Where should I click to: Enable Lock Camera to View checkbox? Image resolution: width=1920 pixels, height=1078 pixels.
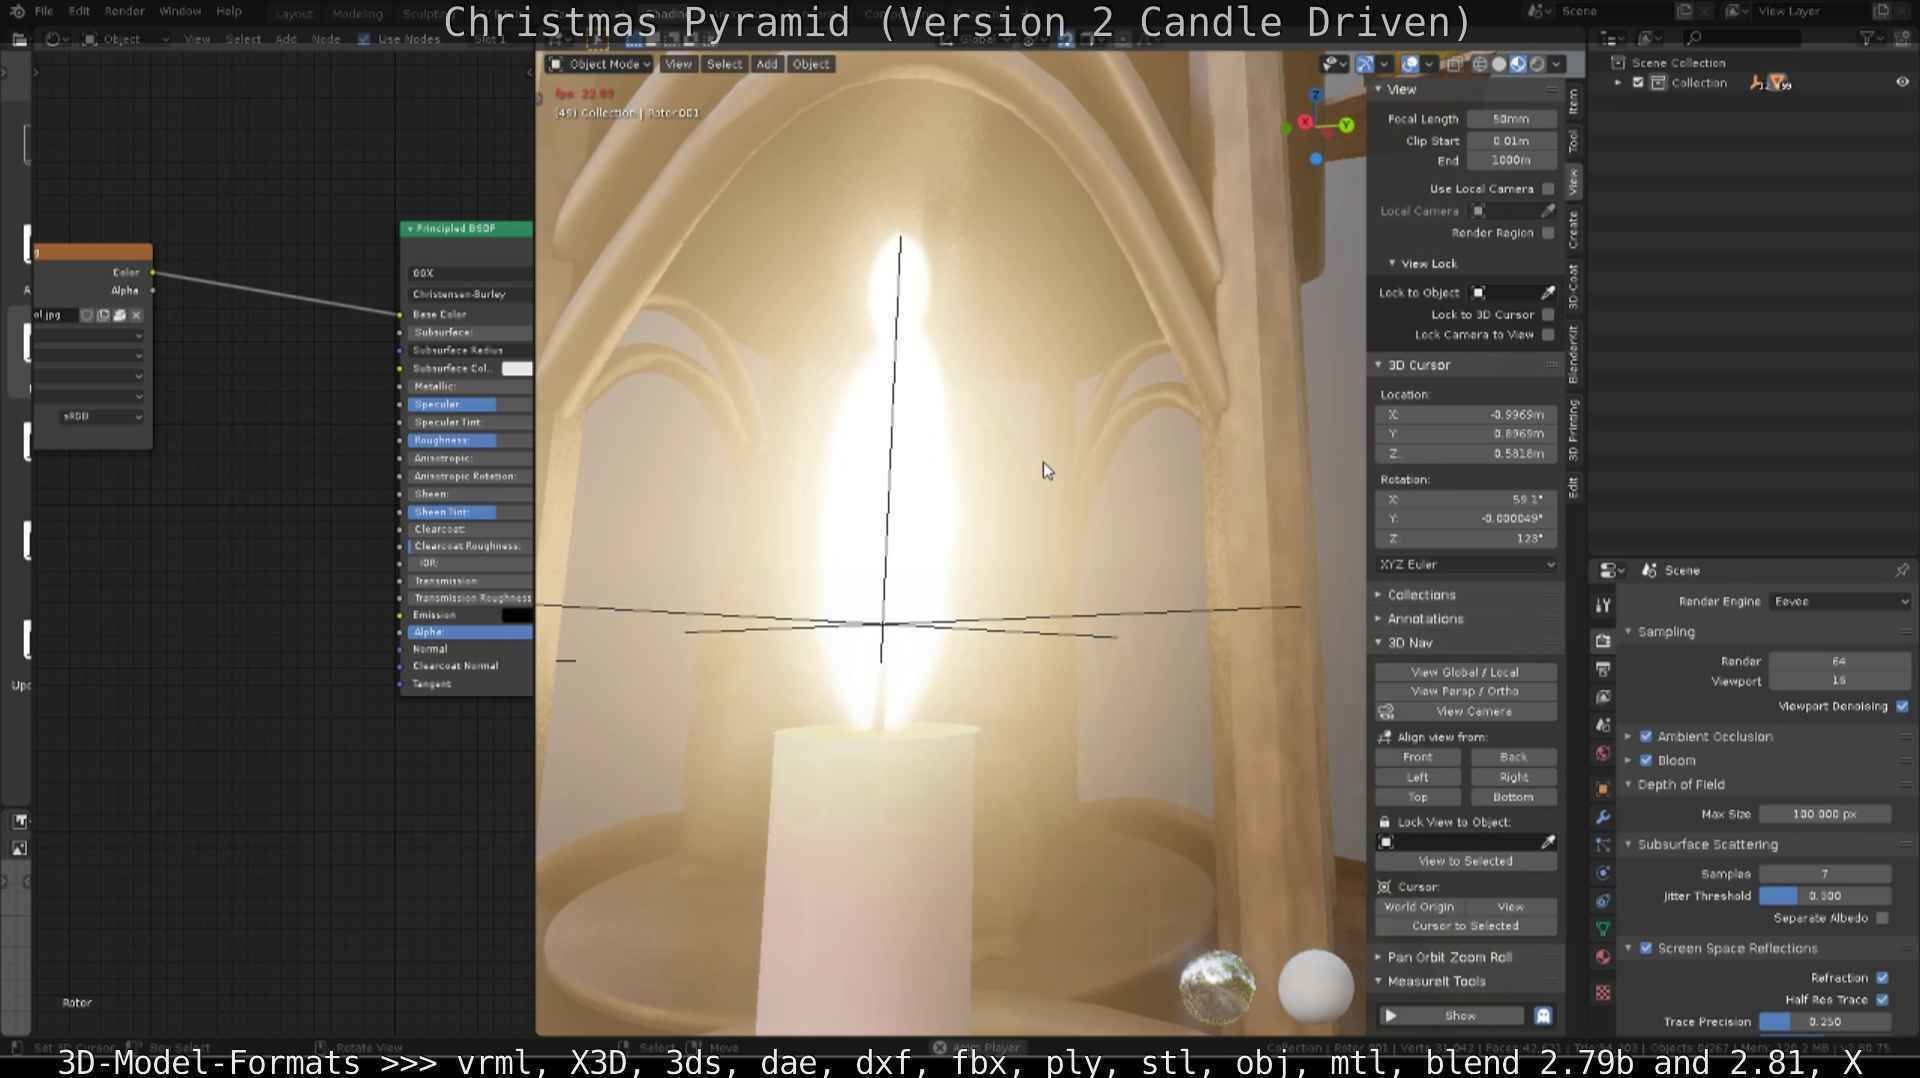coord(1548,335)
